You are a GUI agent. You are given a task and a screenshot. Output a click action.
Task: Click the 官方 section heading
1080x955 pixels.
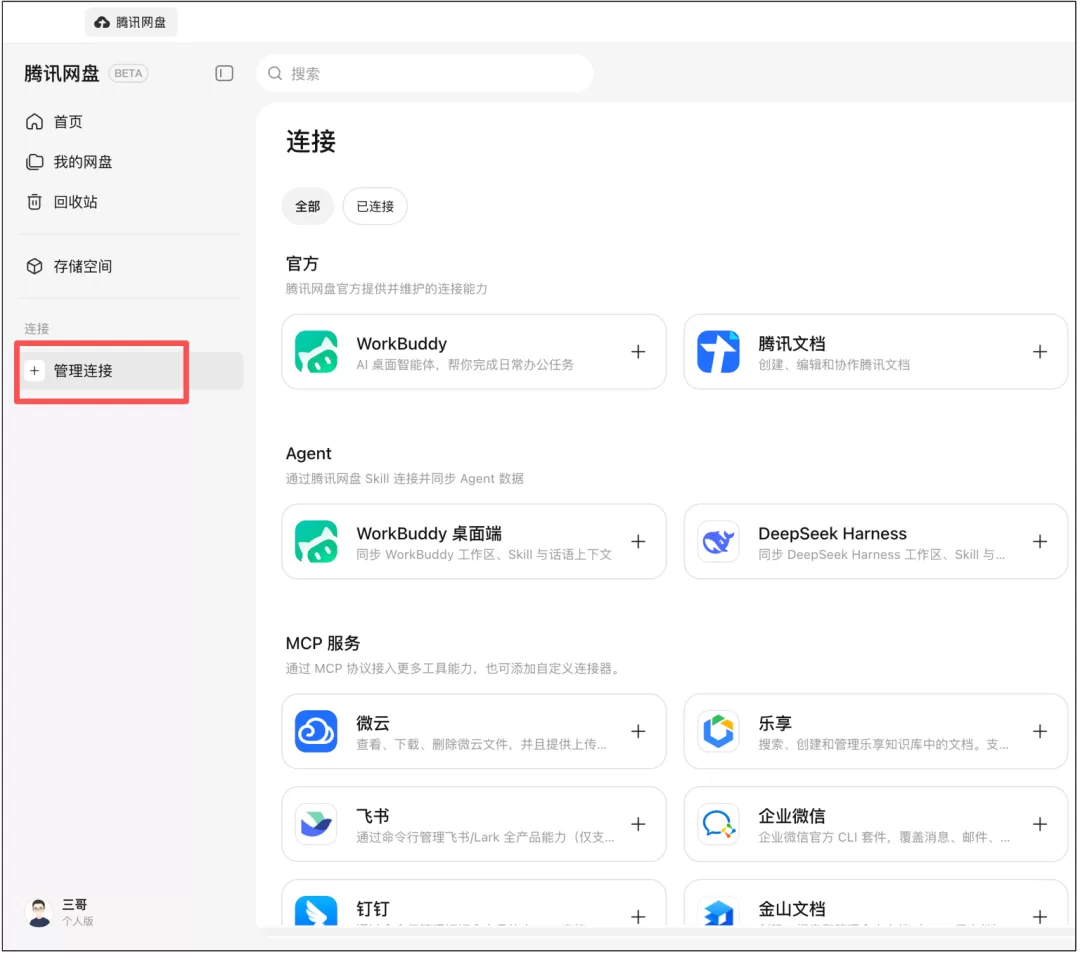click(x=302, y=264)
